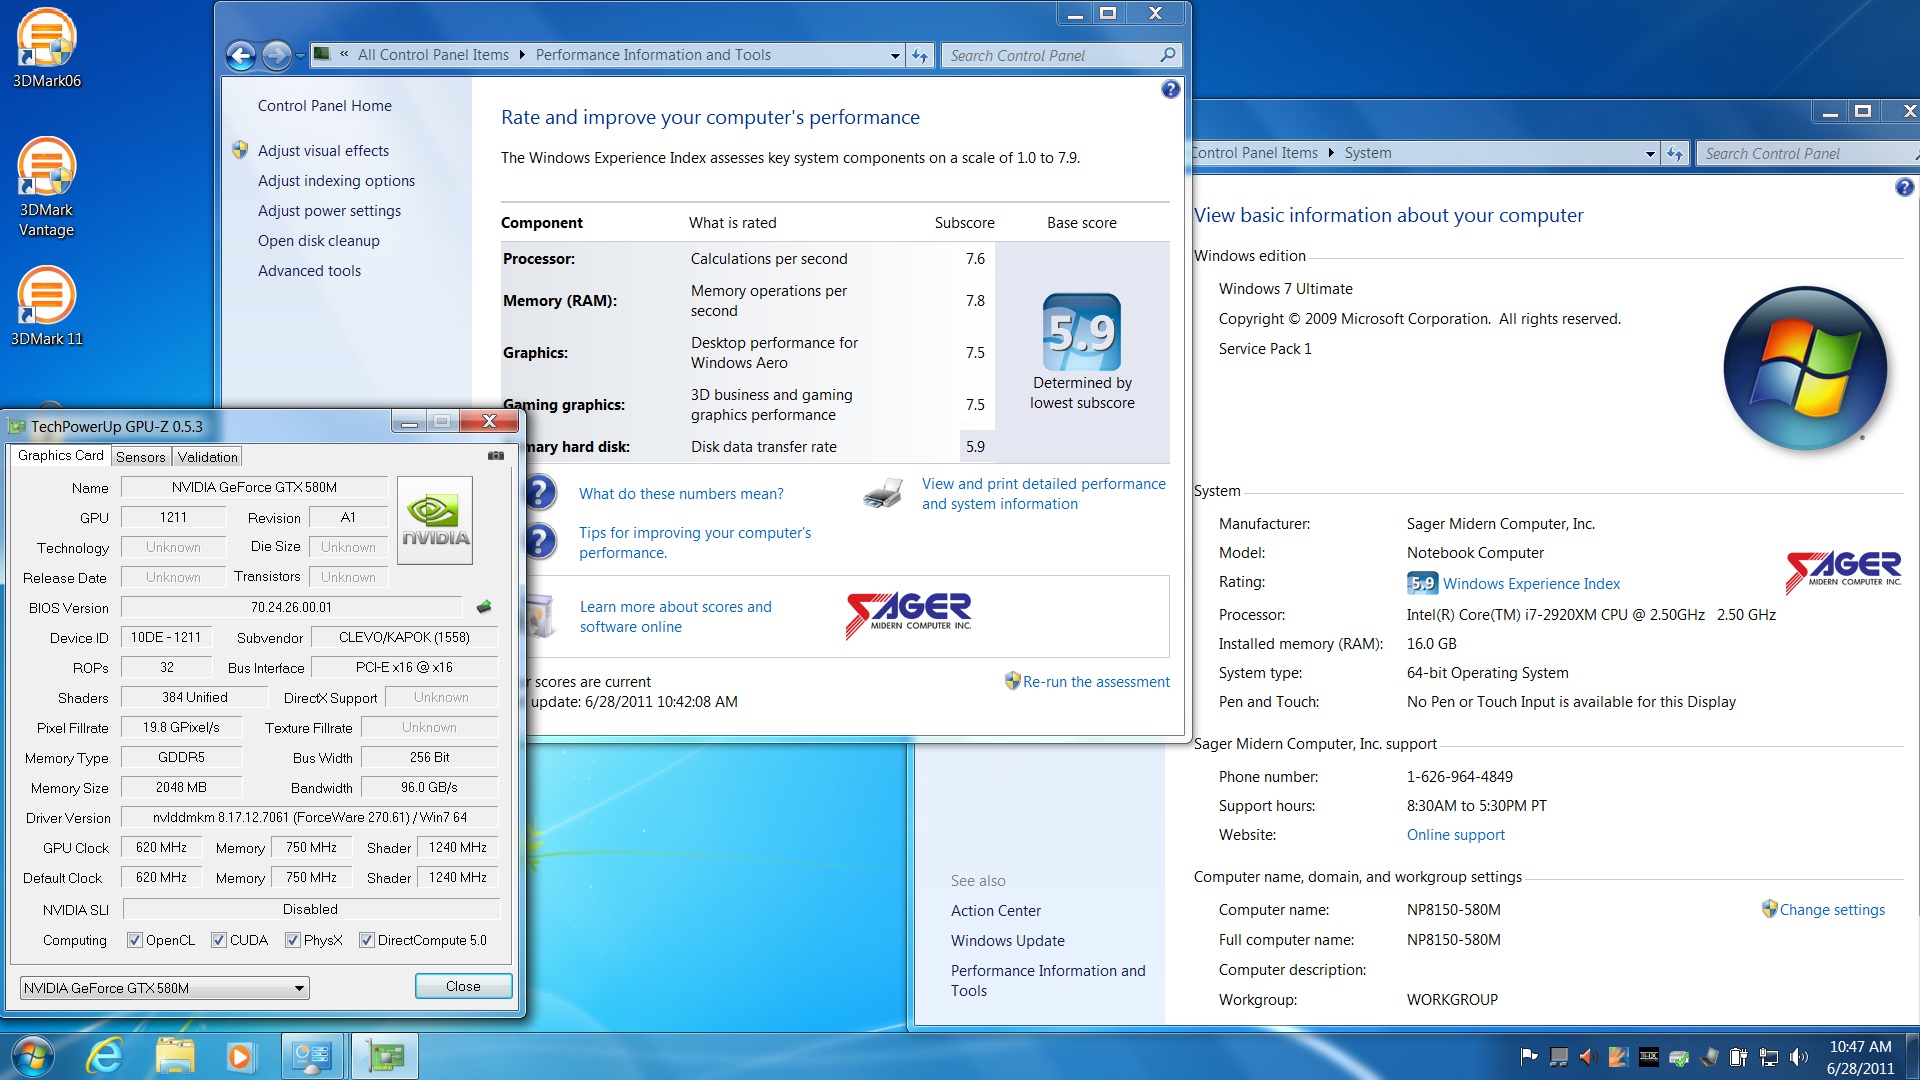Image resolution: width=1920 pixels, height=1080 pixels.
Task: Click Change settings for computer name
Action: [x=1832, y=910]
